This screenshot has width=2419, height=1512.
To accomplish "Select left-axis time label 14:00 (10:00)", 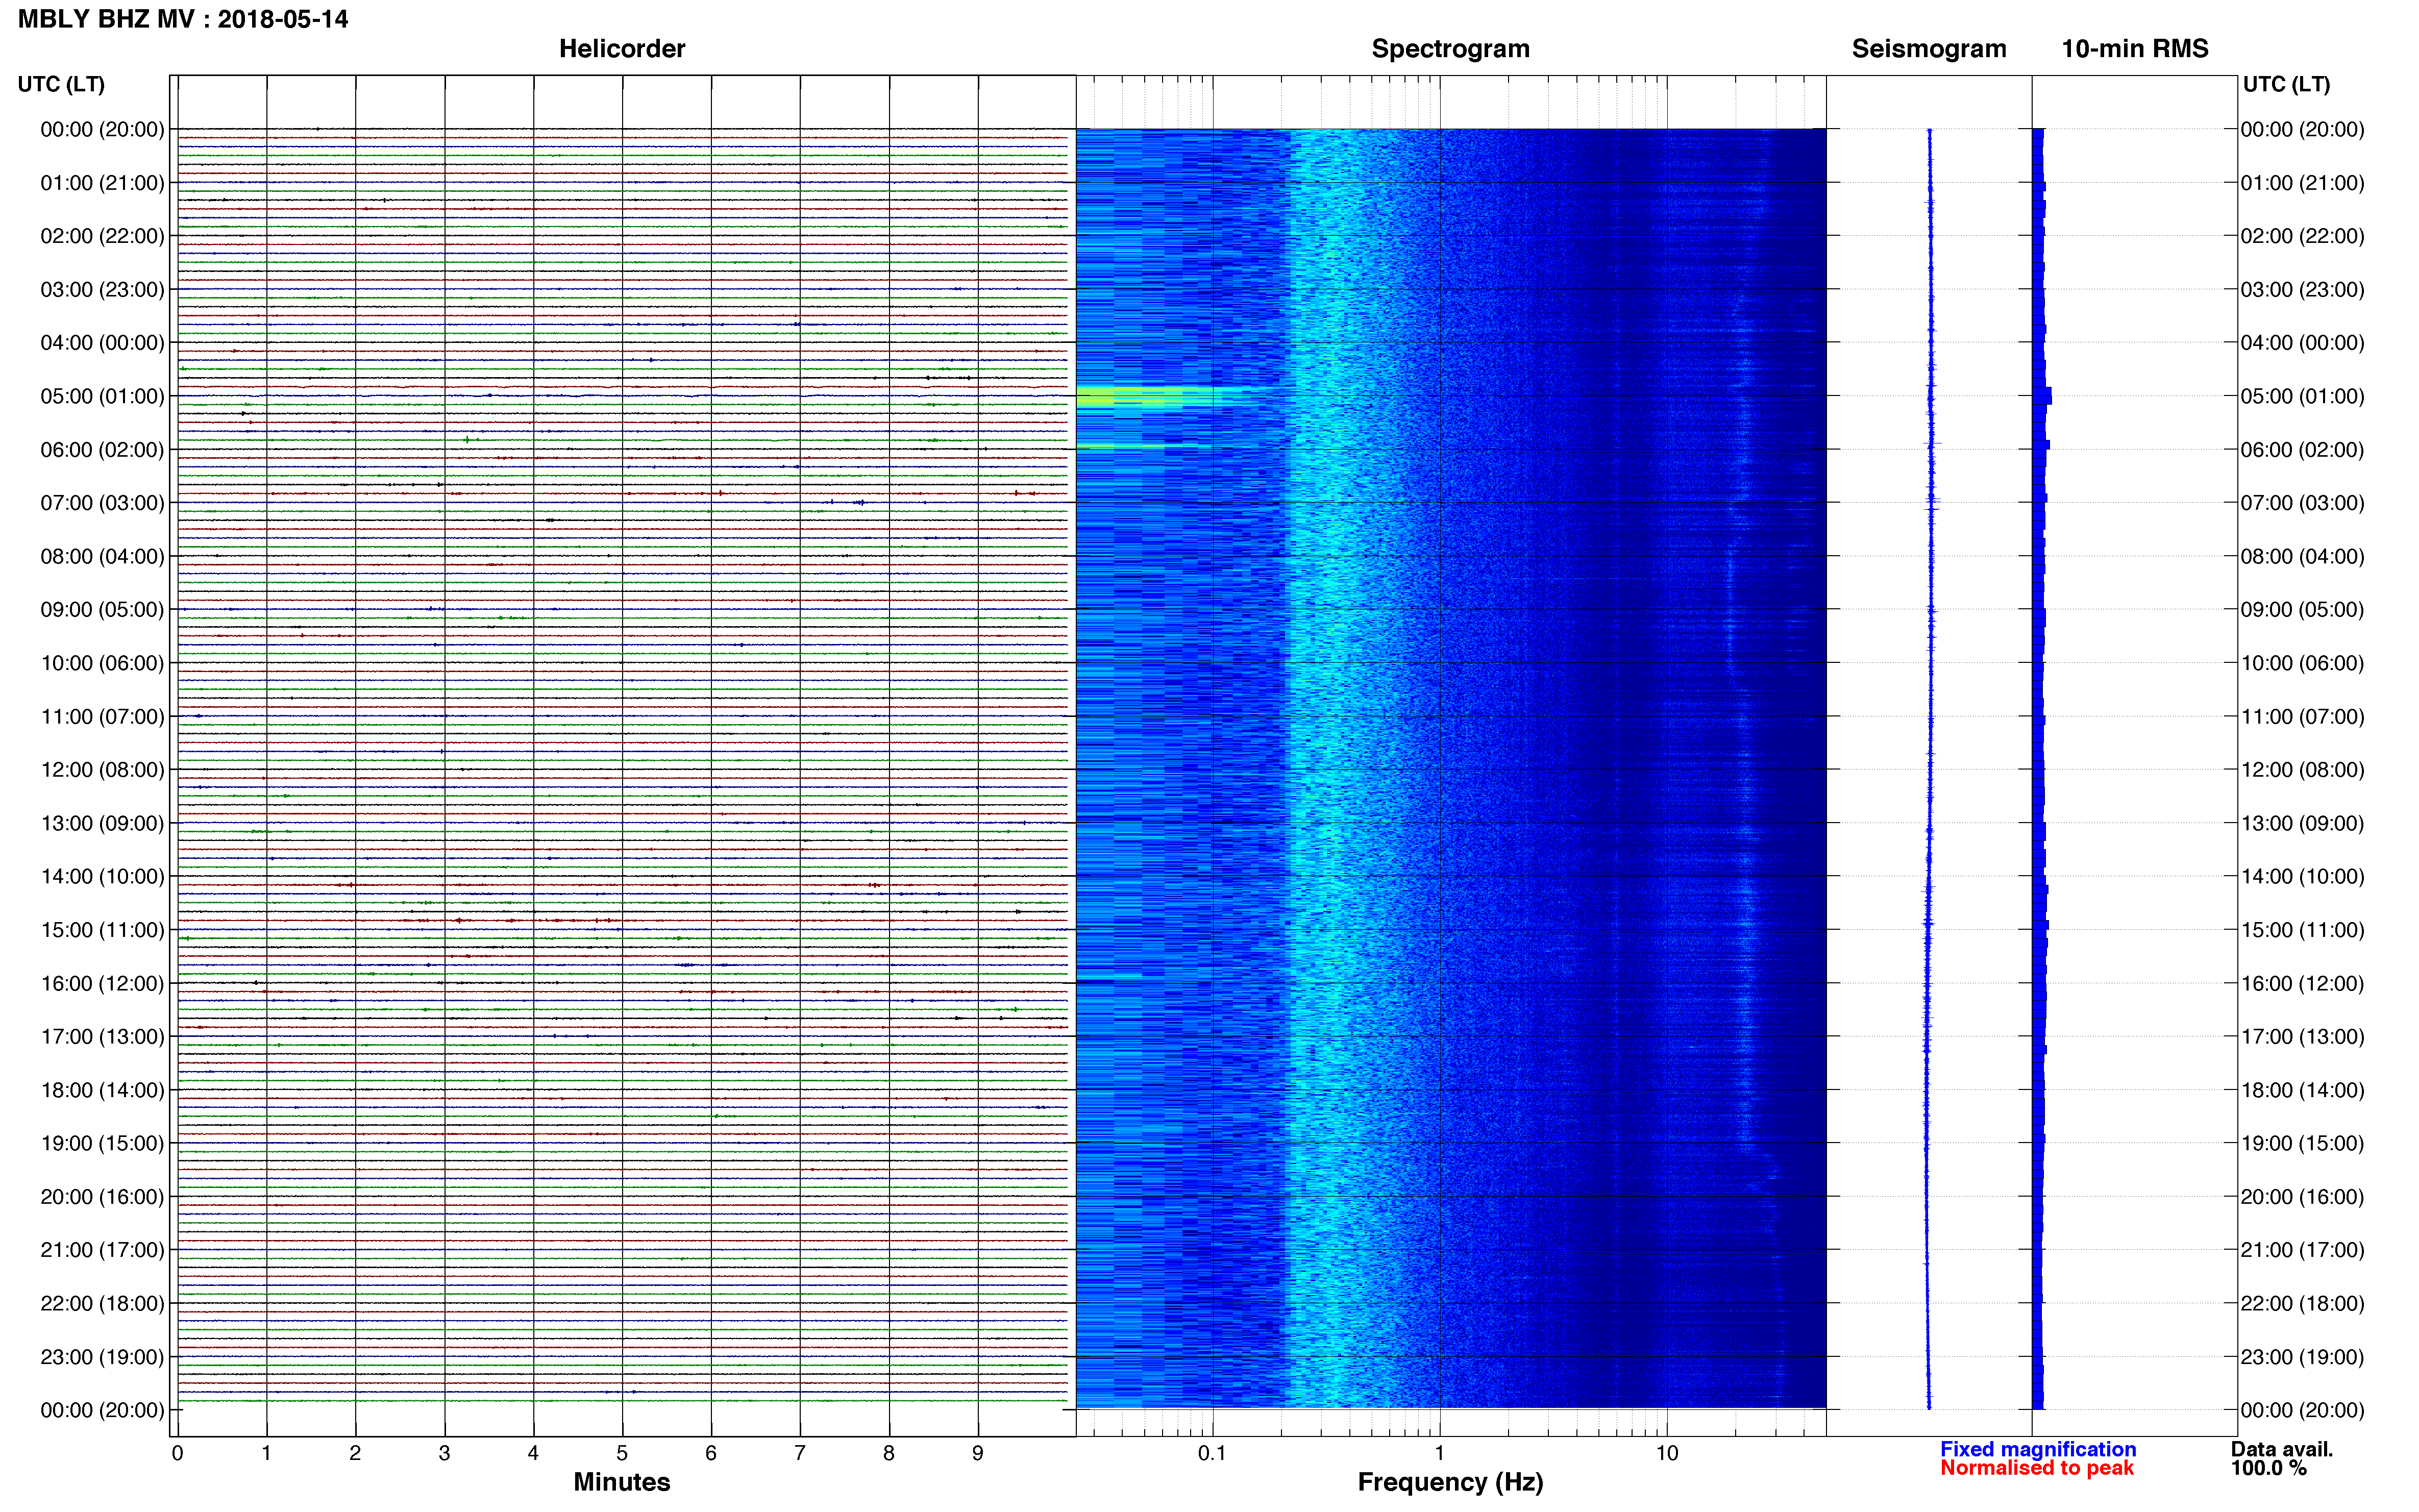I will click(x=102, y=877).
